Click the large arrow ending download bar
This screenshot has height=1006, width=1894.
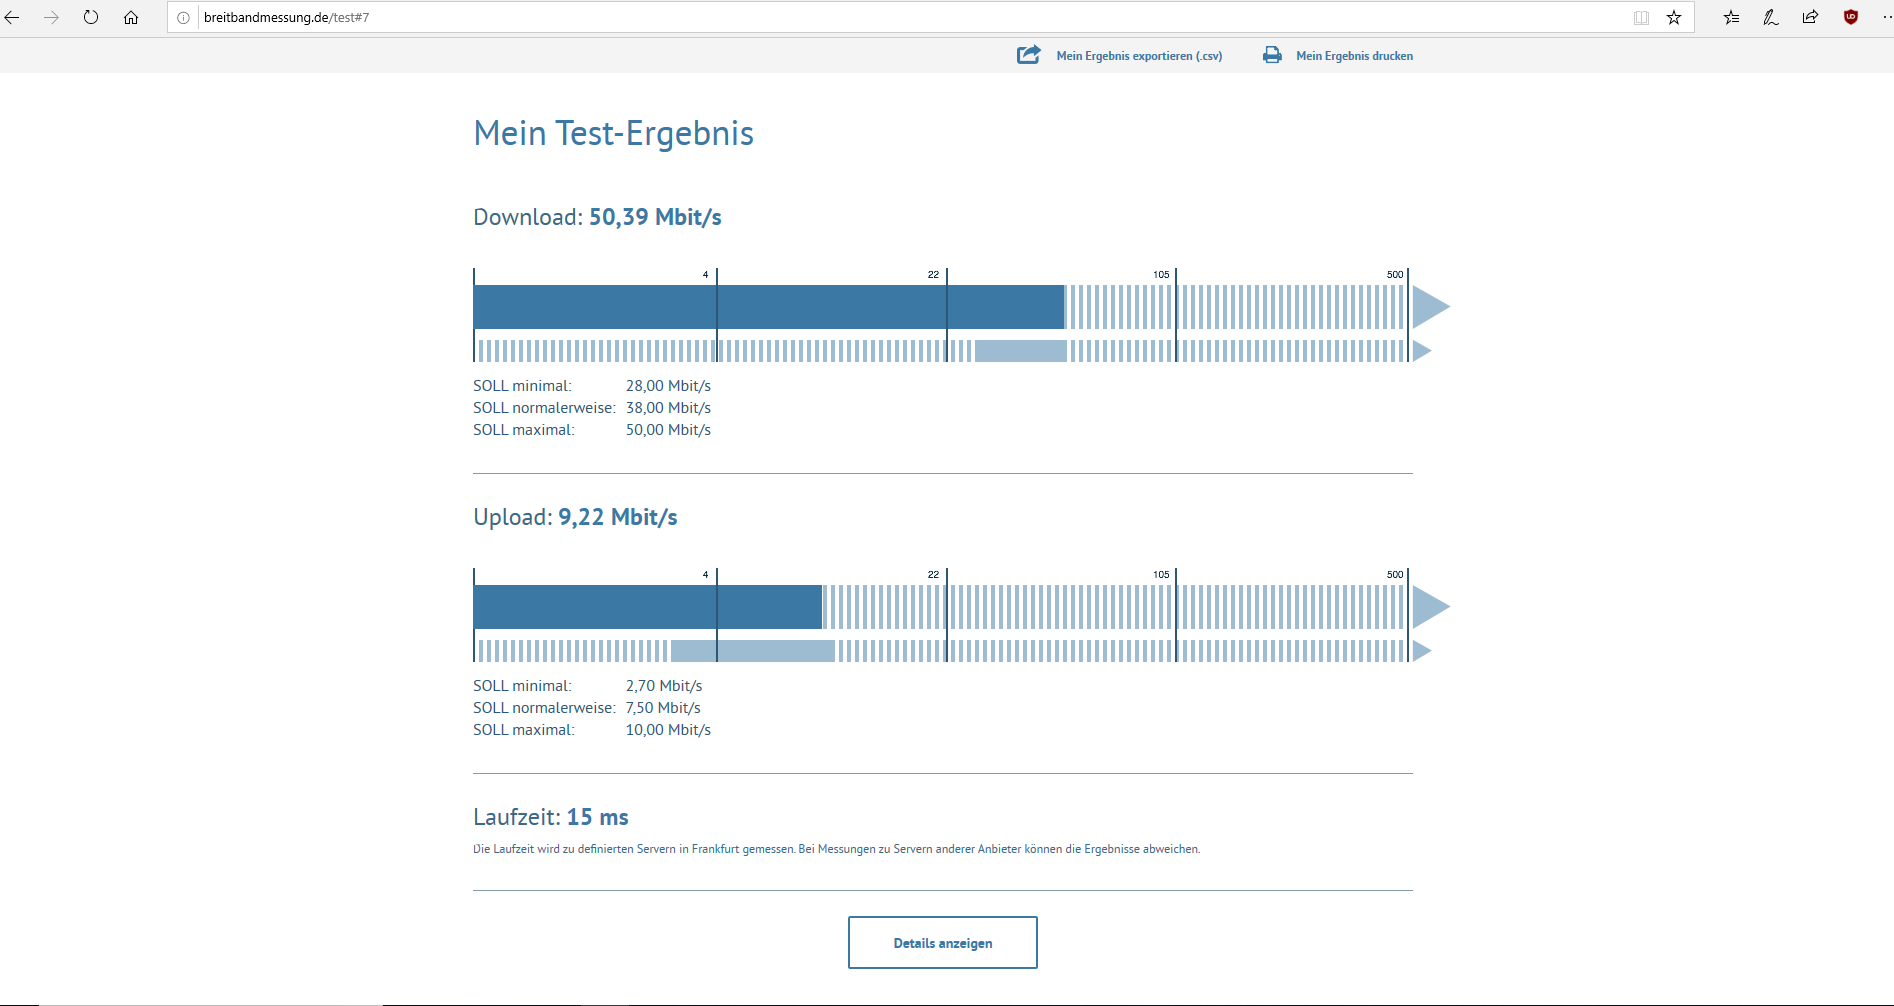1431,307
